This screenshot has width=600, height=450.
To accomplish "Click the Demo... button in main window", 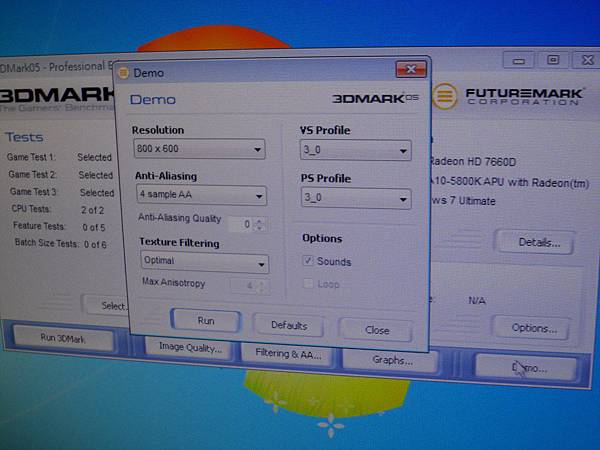I will click(x=527, y=367).
